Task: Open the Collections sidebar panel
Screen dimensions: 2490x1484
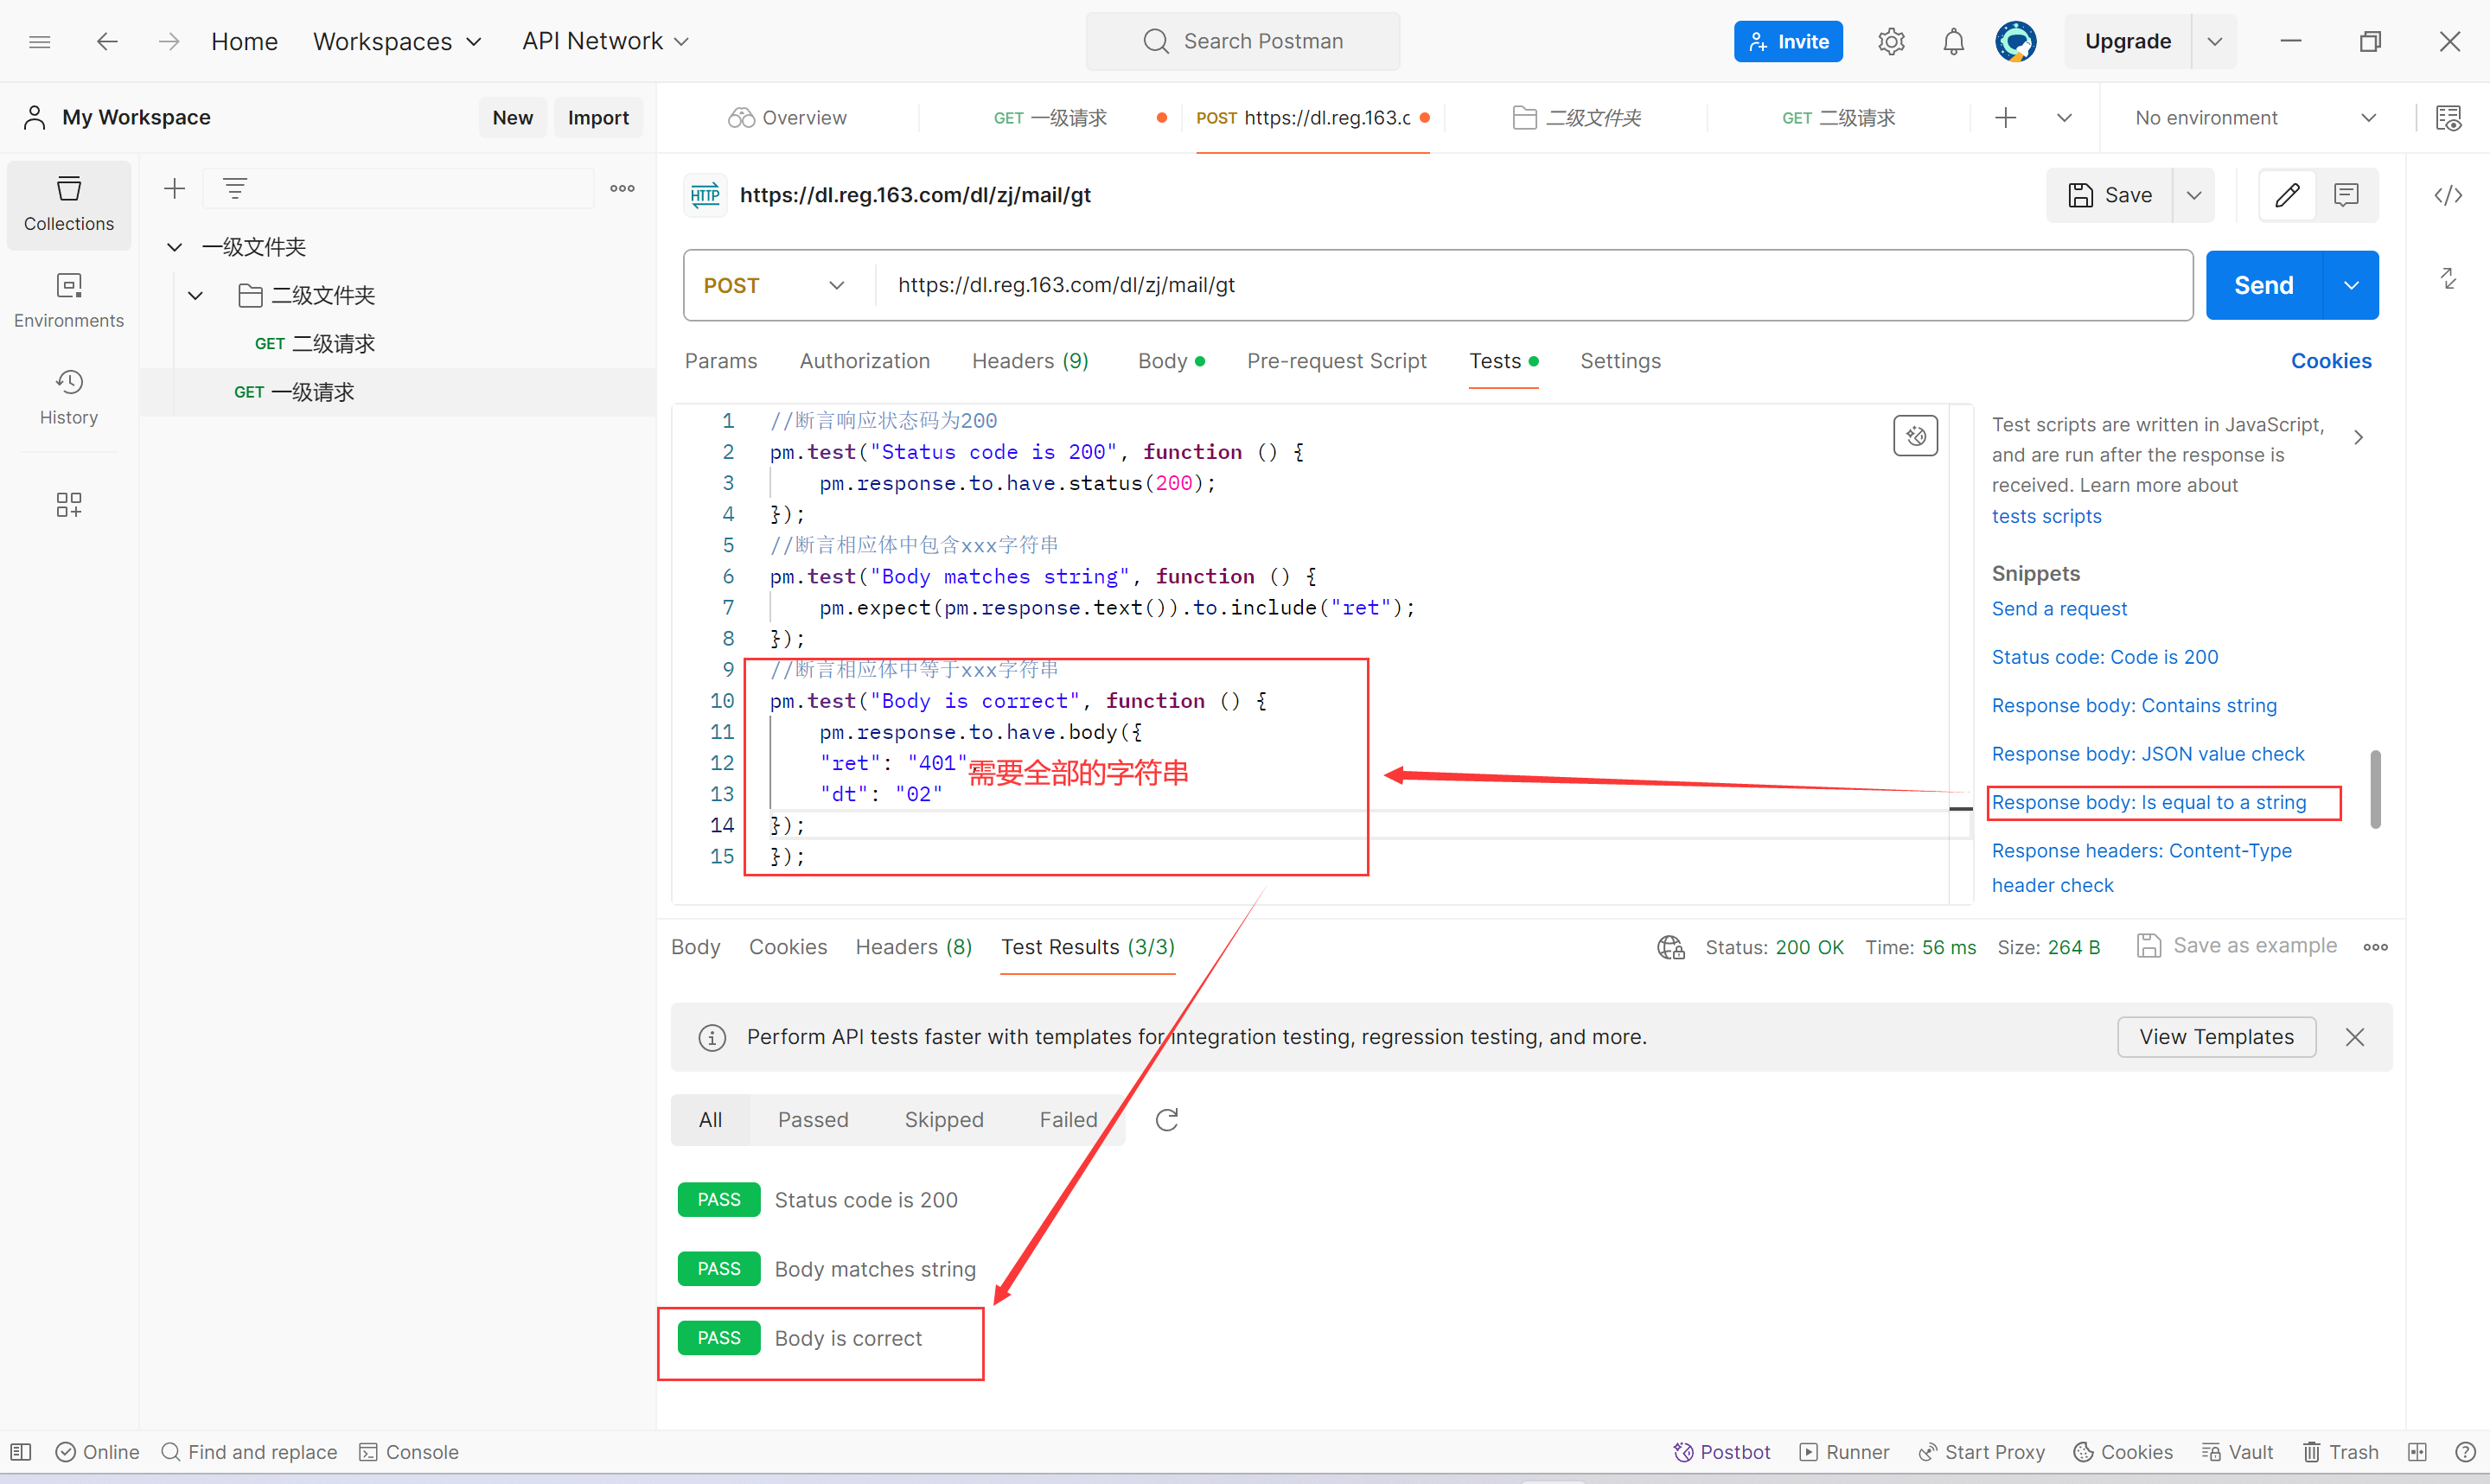Action: click(68, 205)
